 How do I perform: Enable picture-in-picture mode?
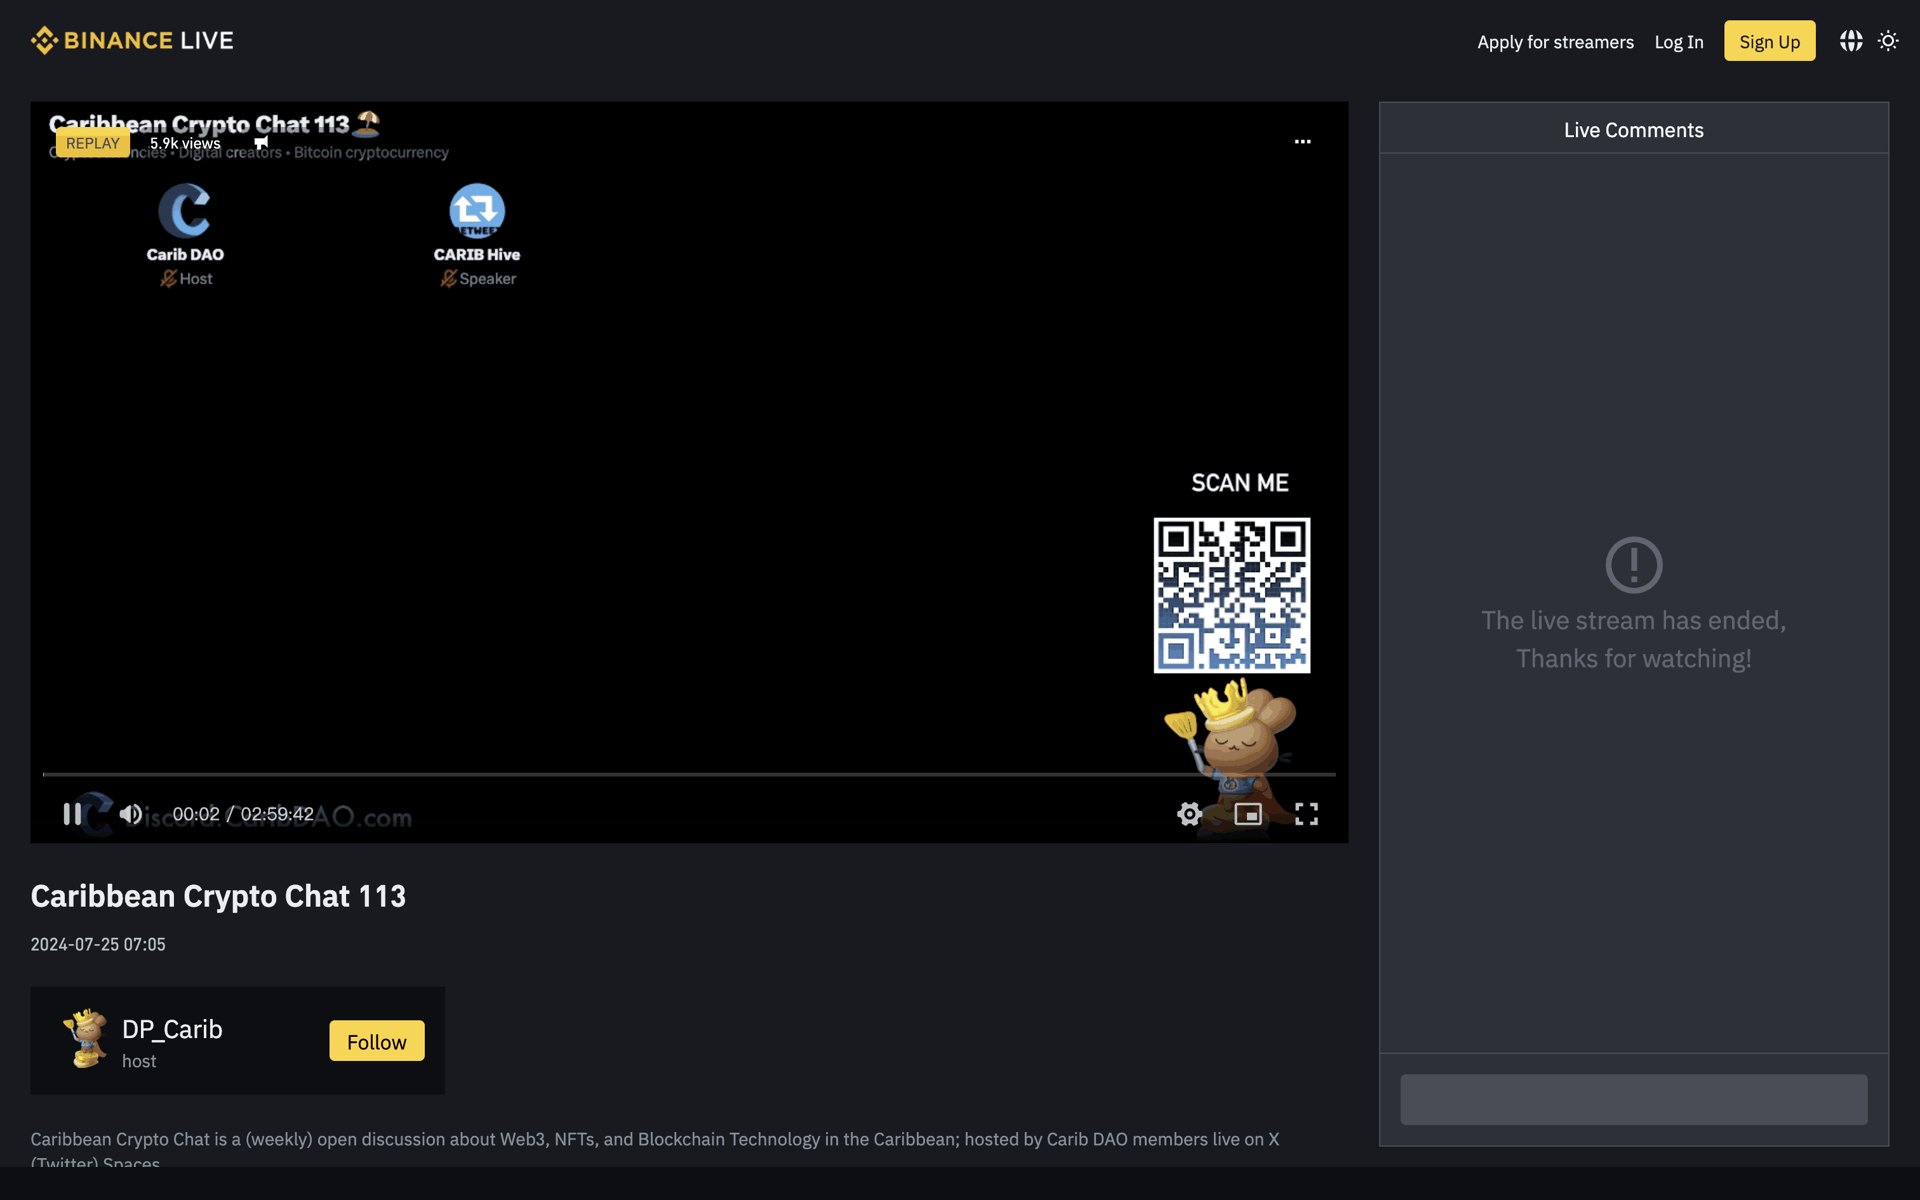pos(1248,814)
